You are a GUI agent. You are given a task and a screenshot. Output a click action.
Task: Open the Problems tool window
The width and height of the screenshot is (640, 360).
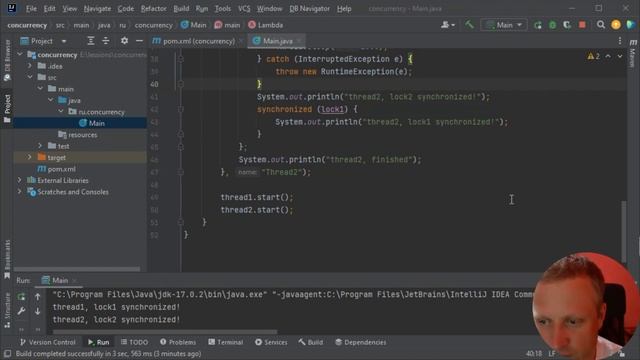[178, 342]
